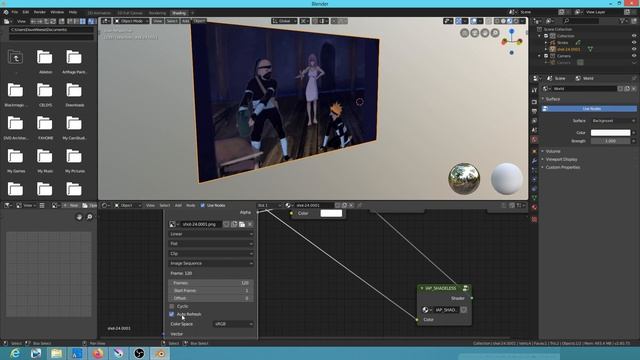The width and height of the screenshot is (640, 360).
Task: Adjust the Offset value field
Action: [x=211, y=298]
